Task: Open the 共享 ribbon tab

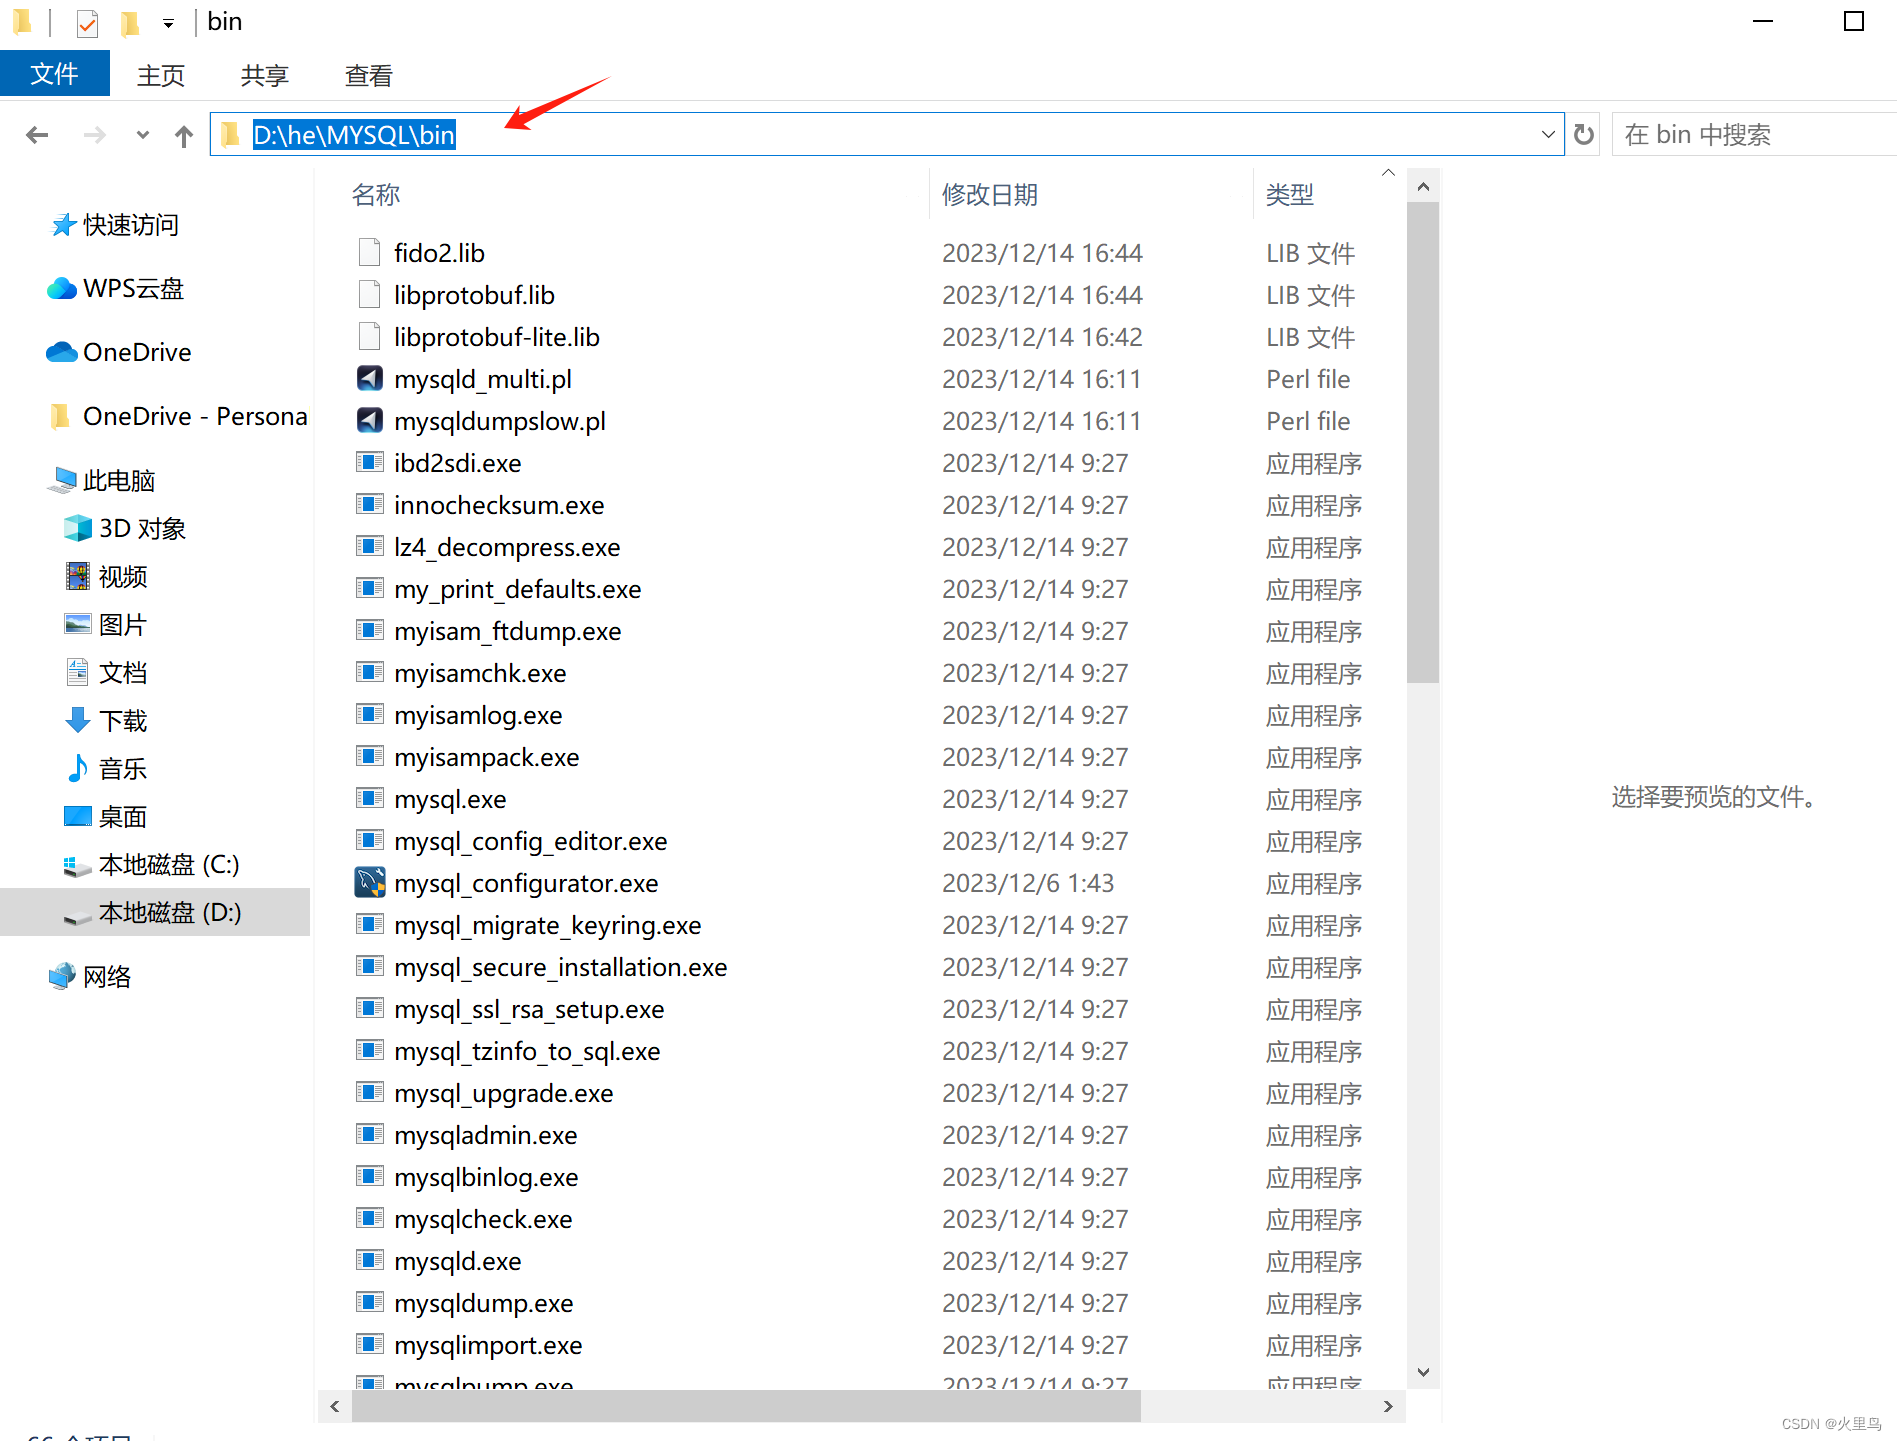Action: click(265, 75)
